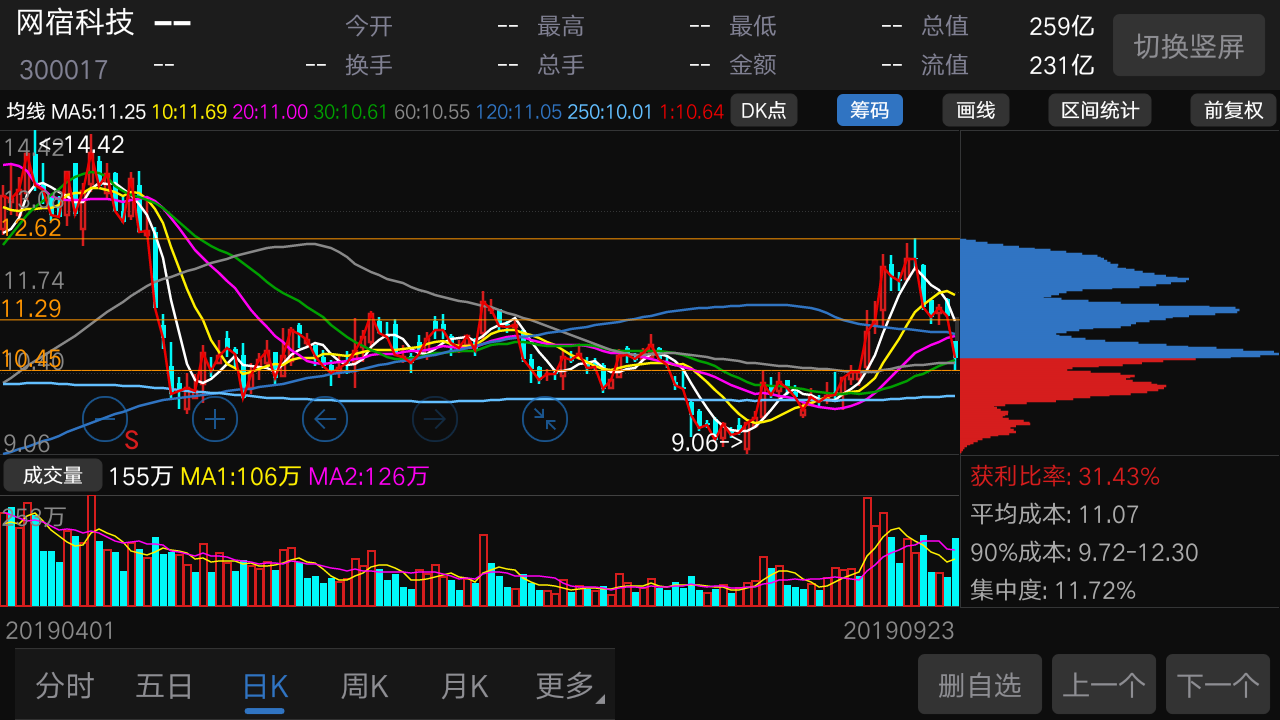This screenshot has height=720, width=1280.
Task: Tap the end date 20190923
Action: click(x=898, y=631)
